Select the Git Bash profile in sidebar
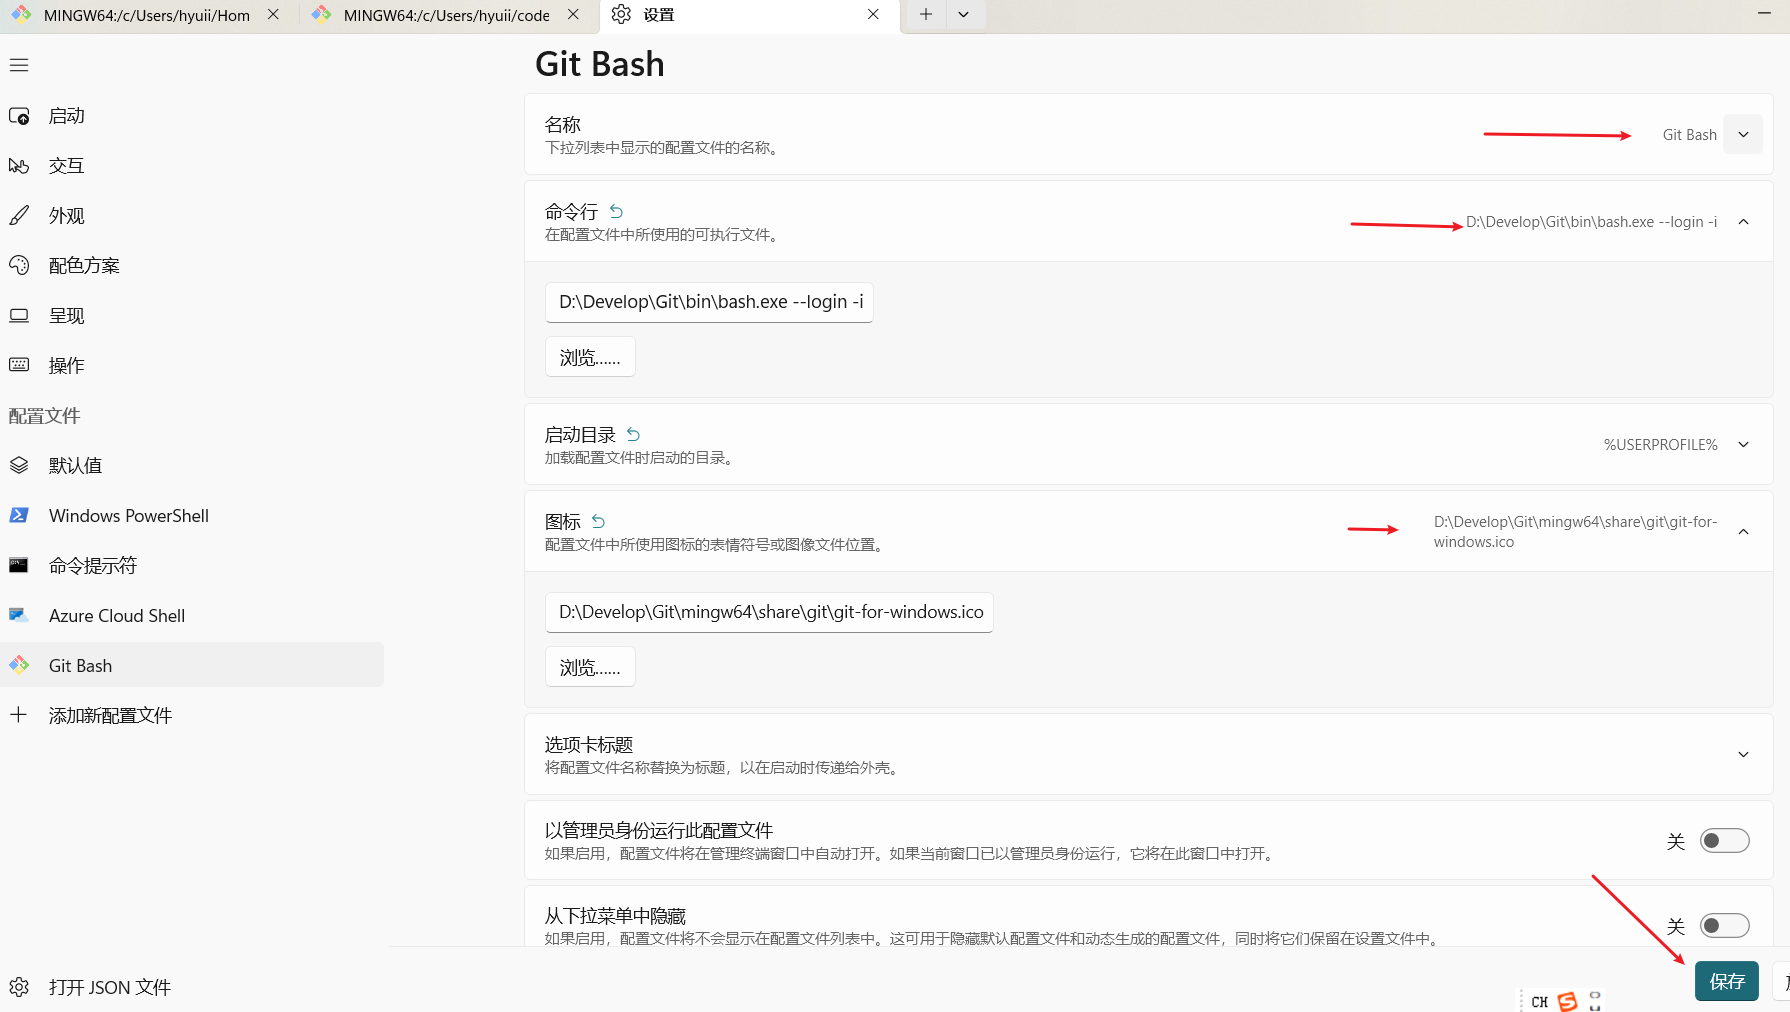 pos(192,666)
